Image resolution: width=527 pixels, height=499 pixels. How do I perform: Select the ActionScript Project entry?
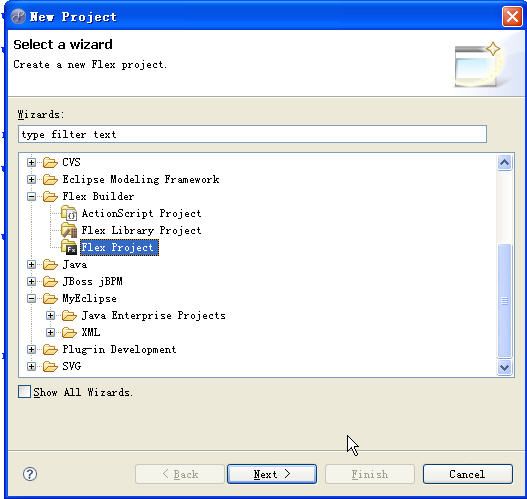coord(141,213)
